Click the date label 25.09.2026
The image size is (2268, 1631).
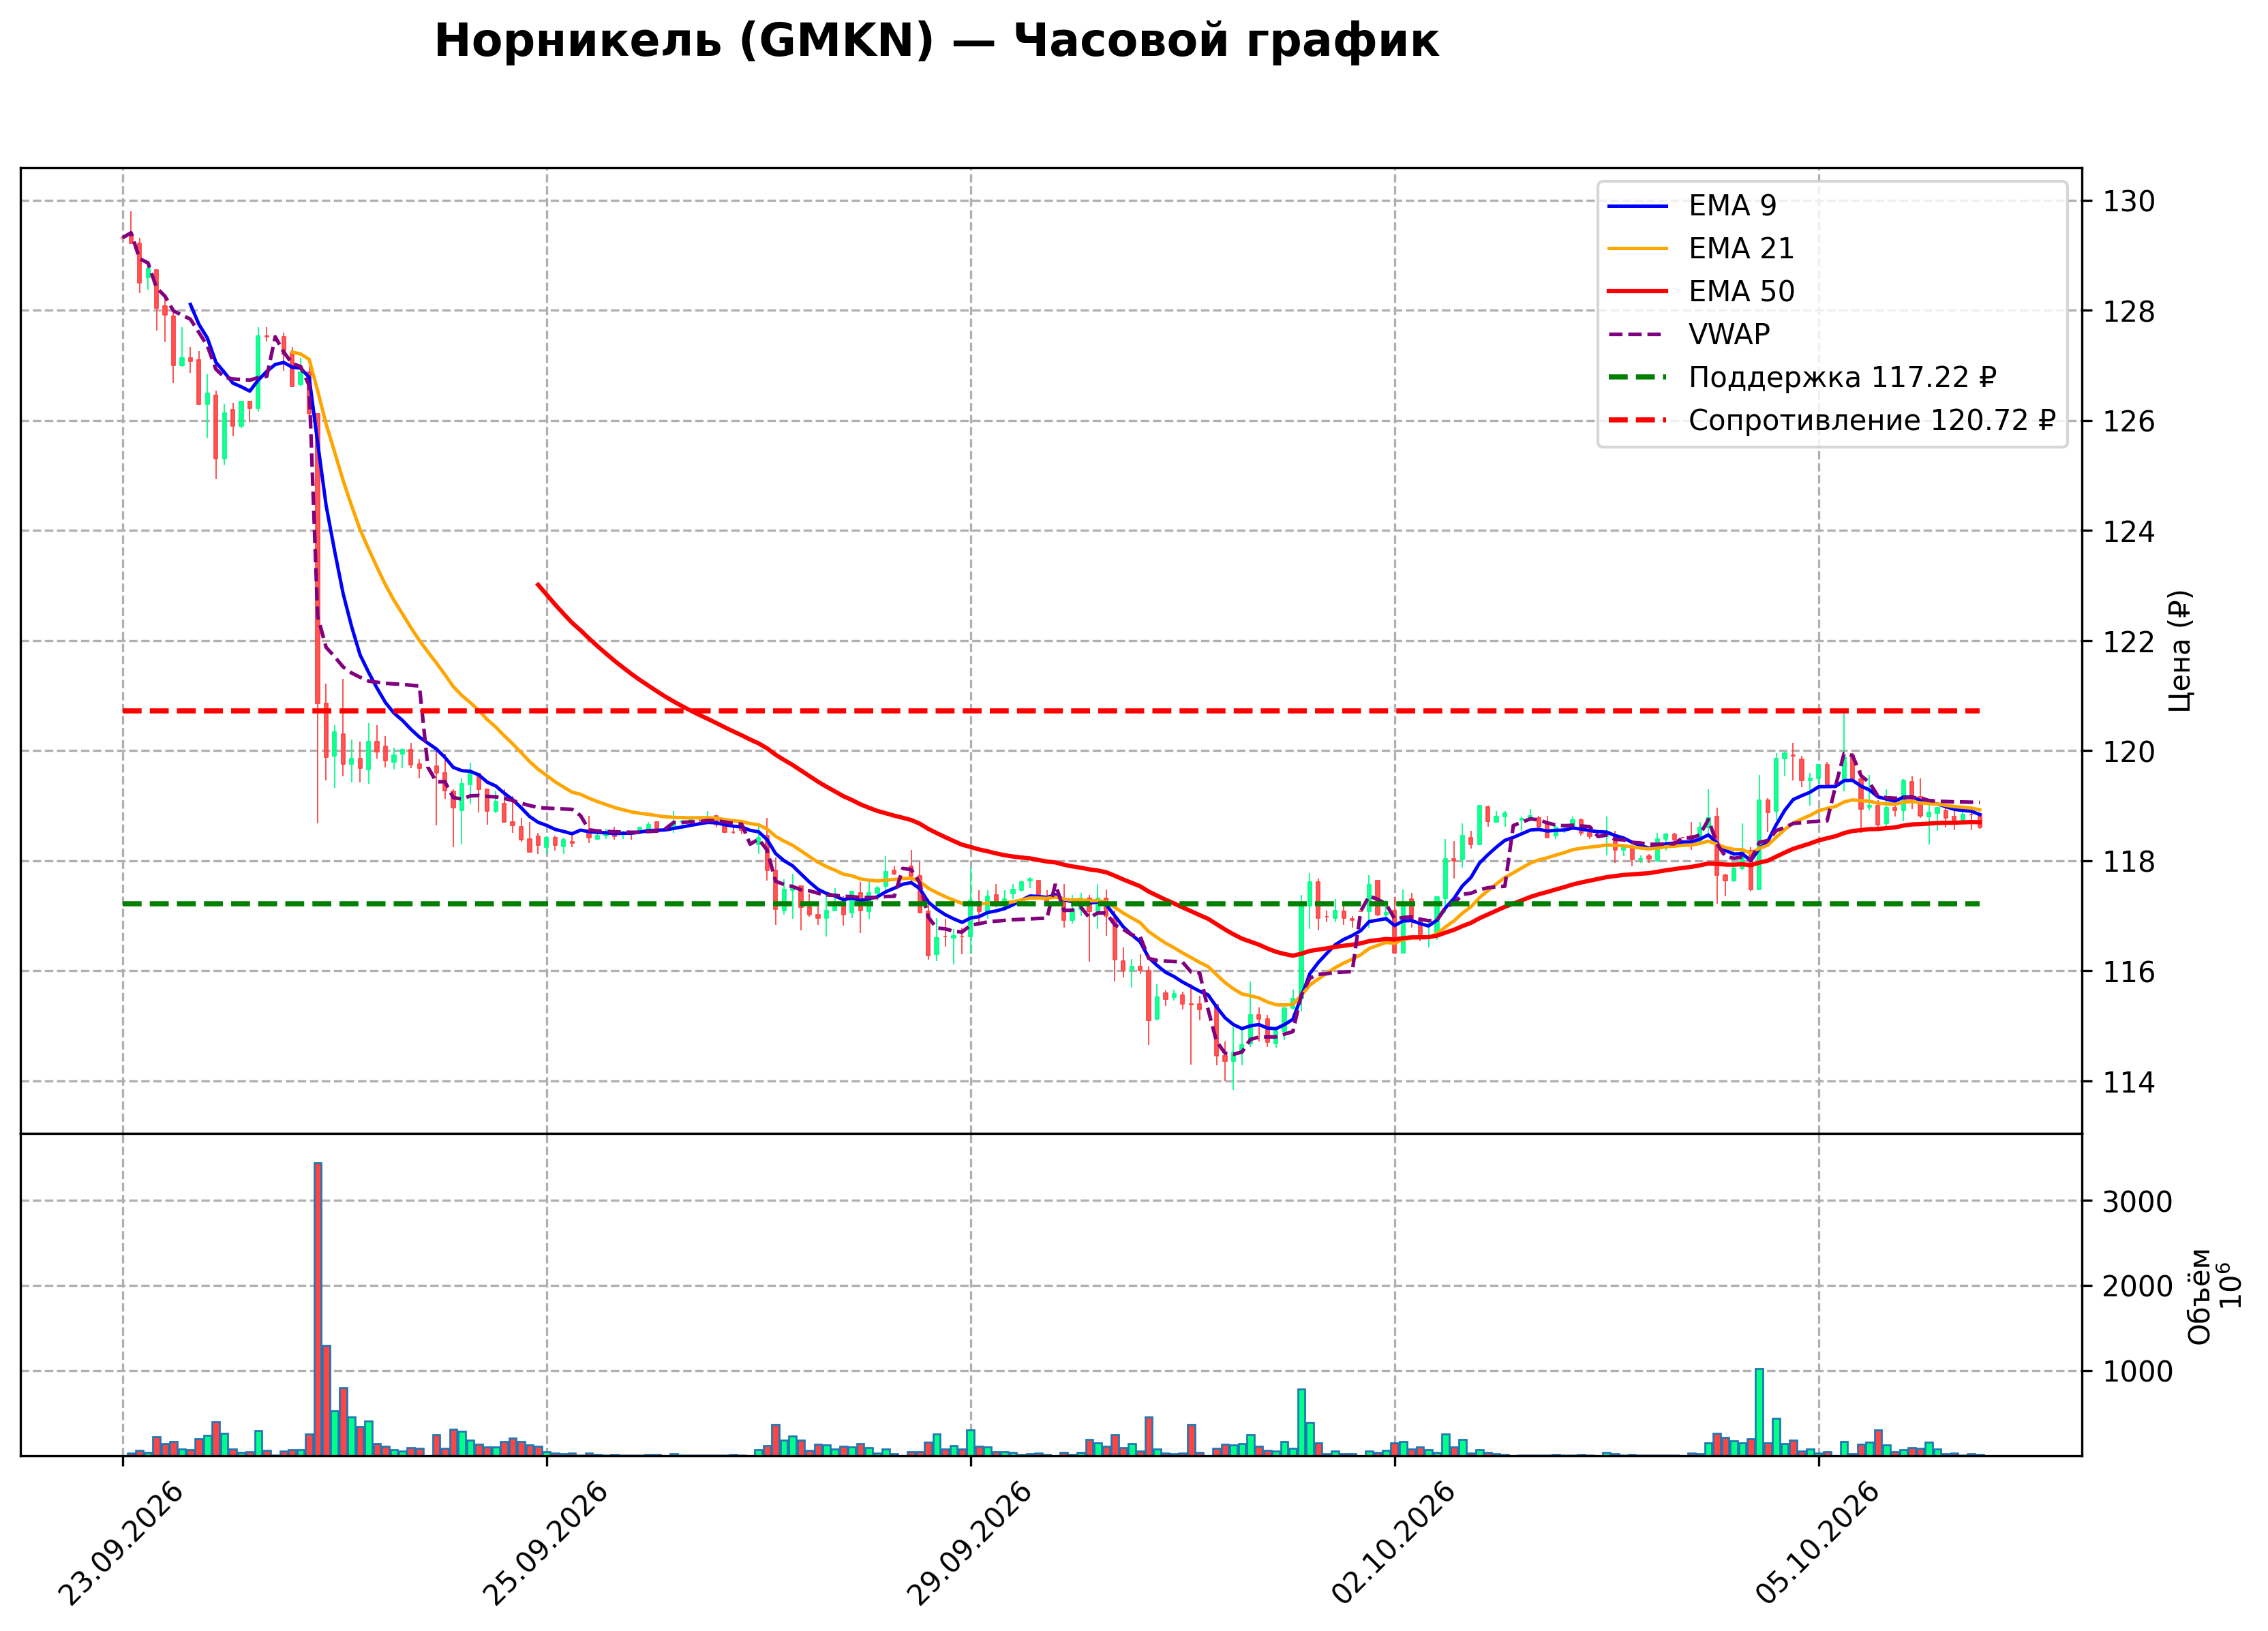click(x=544, y=1544)
